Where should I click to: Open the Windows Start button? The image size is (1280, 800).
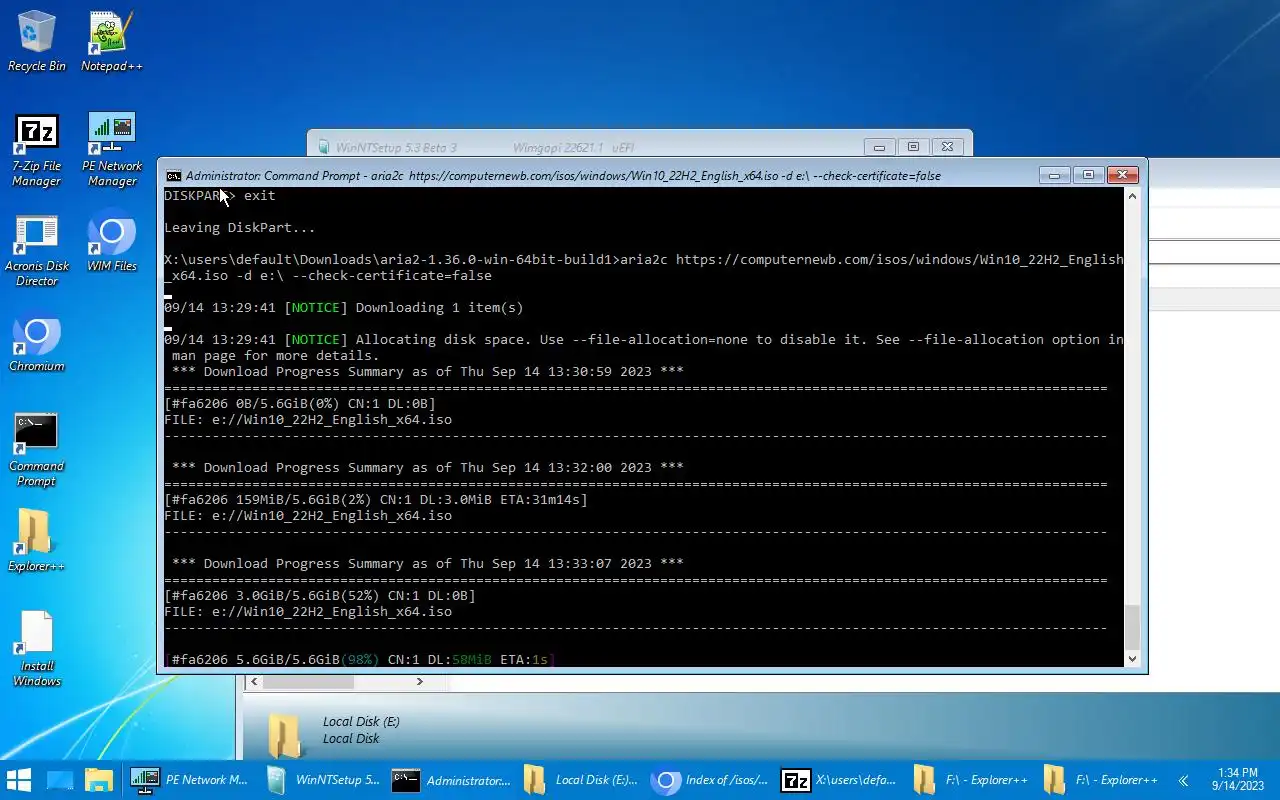pos(19,780)
